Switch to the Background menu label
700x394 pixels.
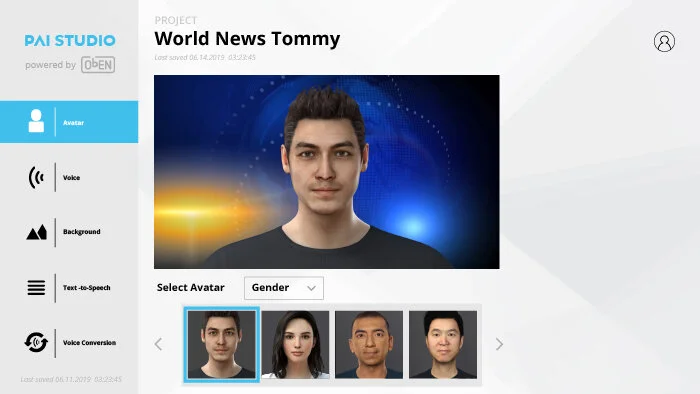(82, 232)
